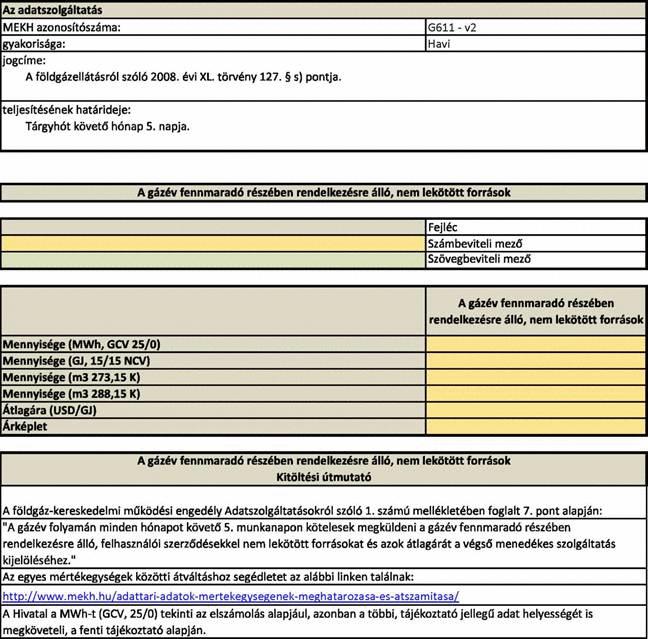Select the yellow Számbeviteli legend color cell
The width and height of the screenshot is (648, 639).
click(x=213, y=243)
